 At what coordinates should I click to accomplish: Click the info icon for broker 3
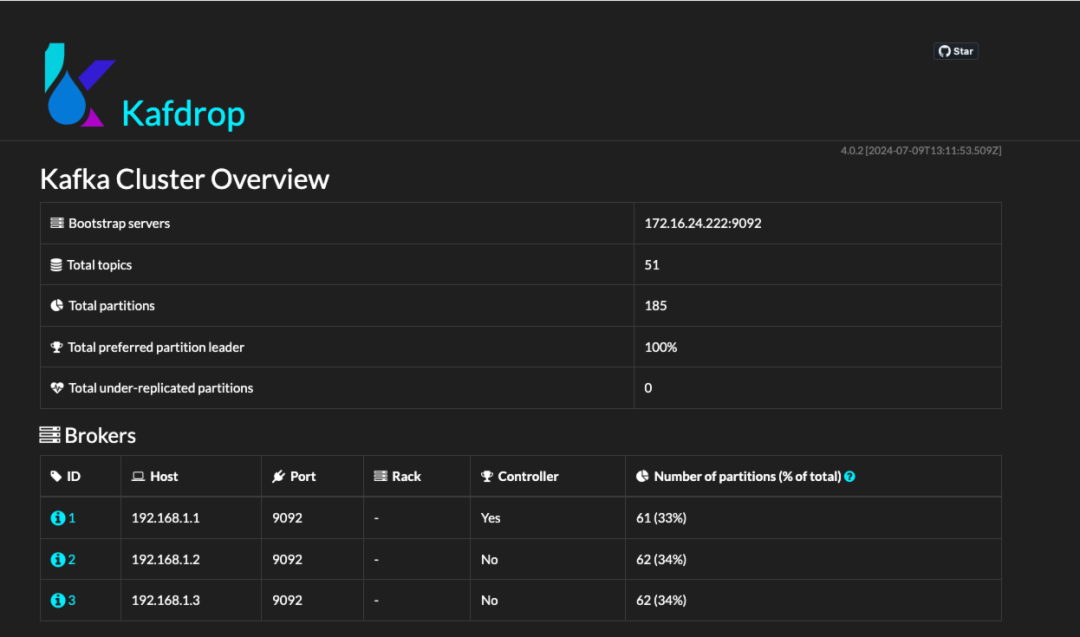pyautogui.click(x=58, y=600)
